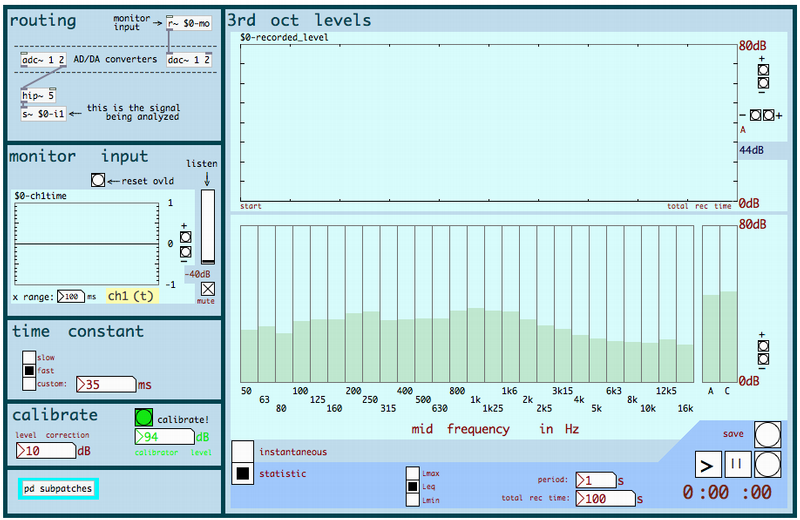Click the play arrow button
Image resolution: width=800 pixels, height=520 pixels.
[708, 464]
